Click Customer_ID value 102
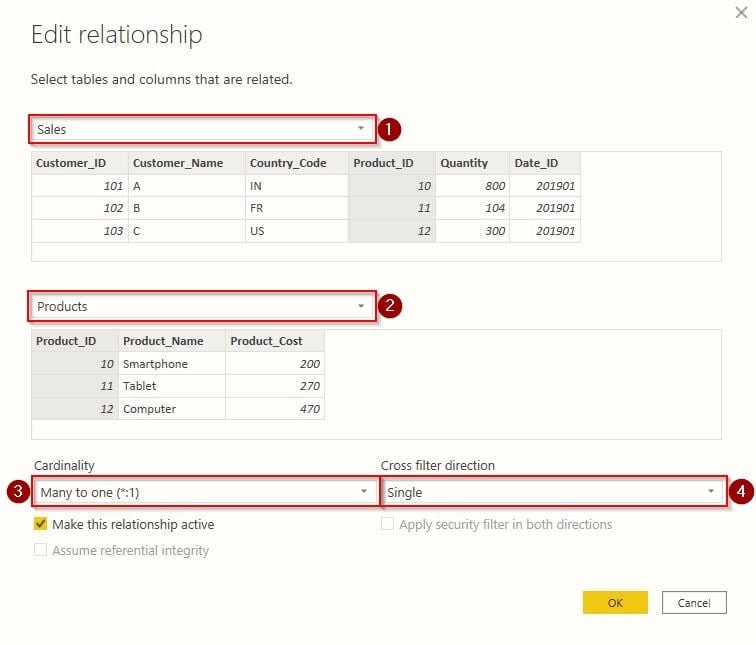The height and width of the screenshot is (645, 756). 80,208
